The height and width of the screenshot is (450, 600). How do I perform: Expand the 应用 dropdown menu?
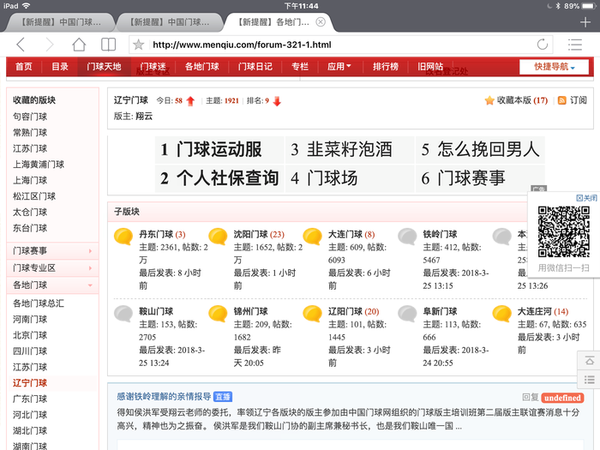pyautogui.click(x=339, y=67)
